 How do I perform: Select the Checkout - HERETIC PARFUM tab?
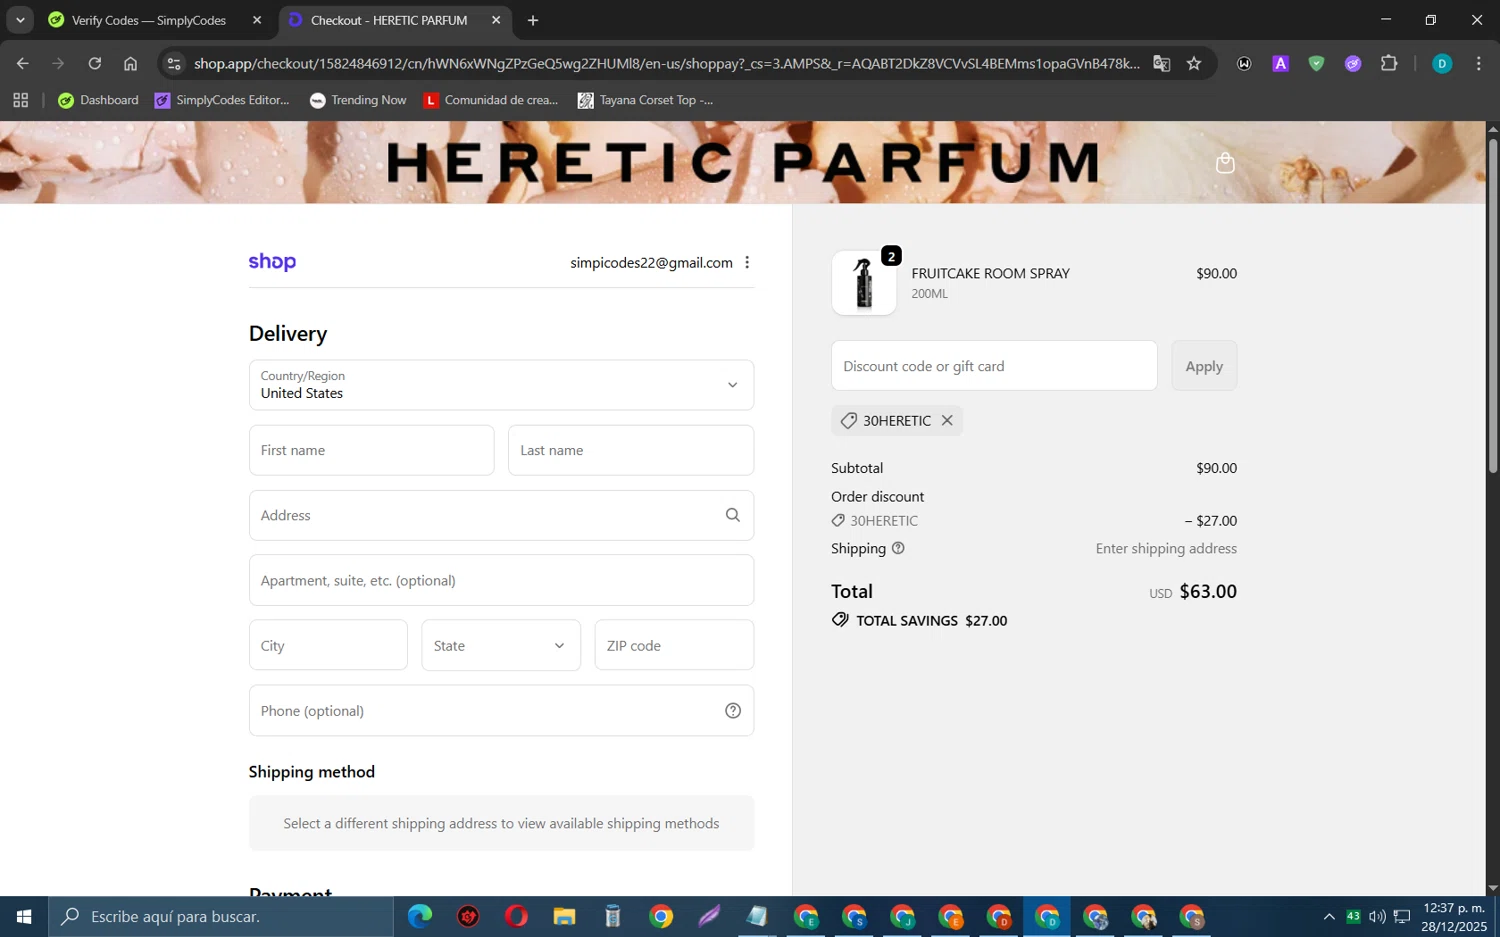388,20
